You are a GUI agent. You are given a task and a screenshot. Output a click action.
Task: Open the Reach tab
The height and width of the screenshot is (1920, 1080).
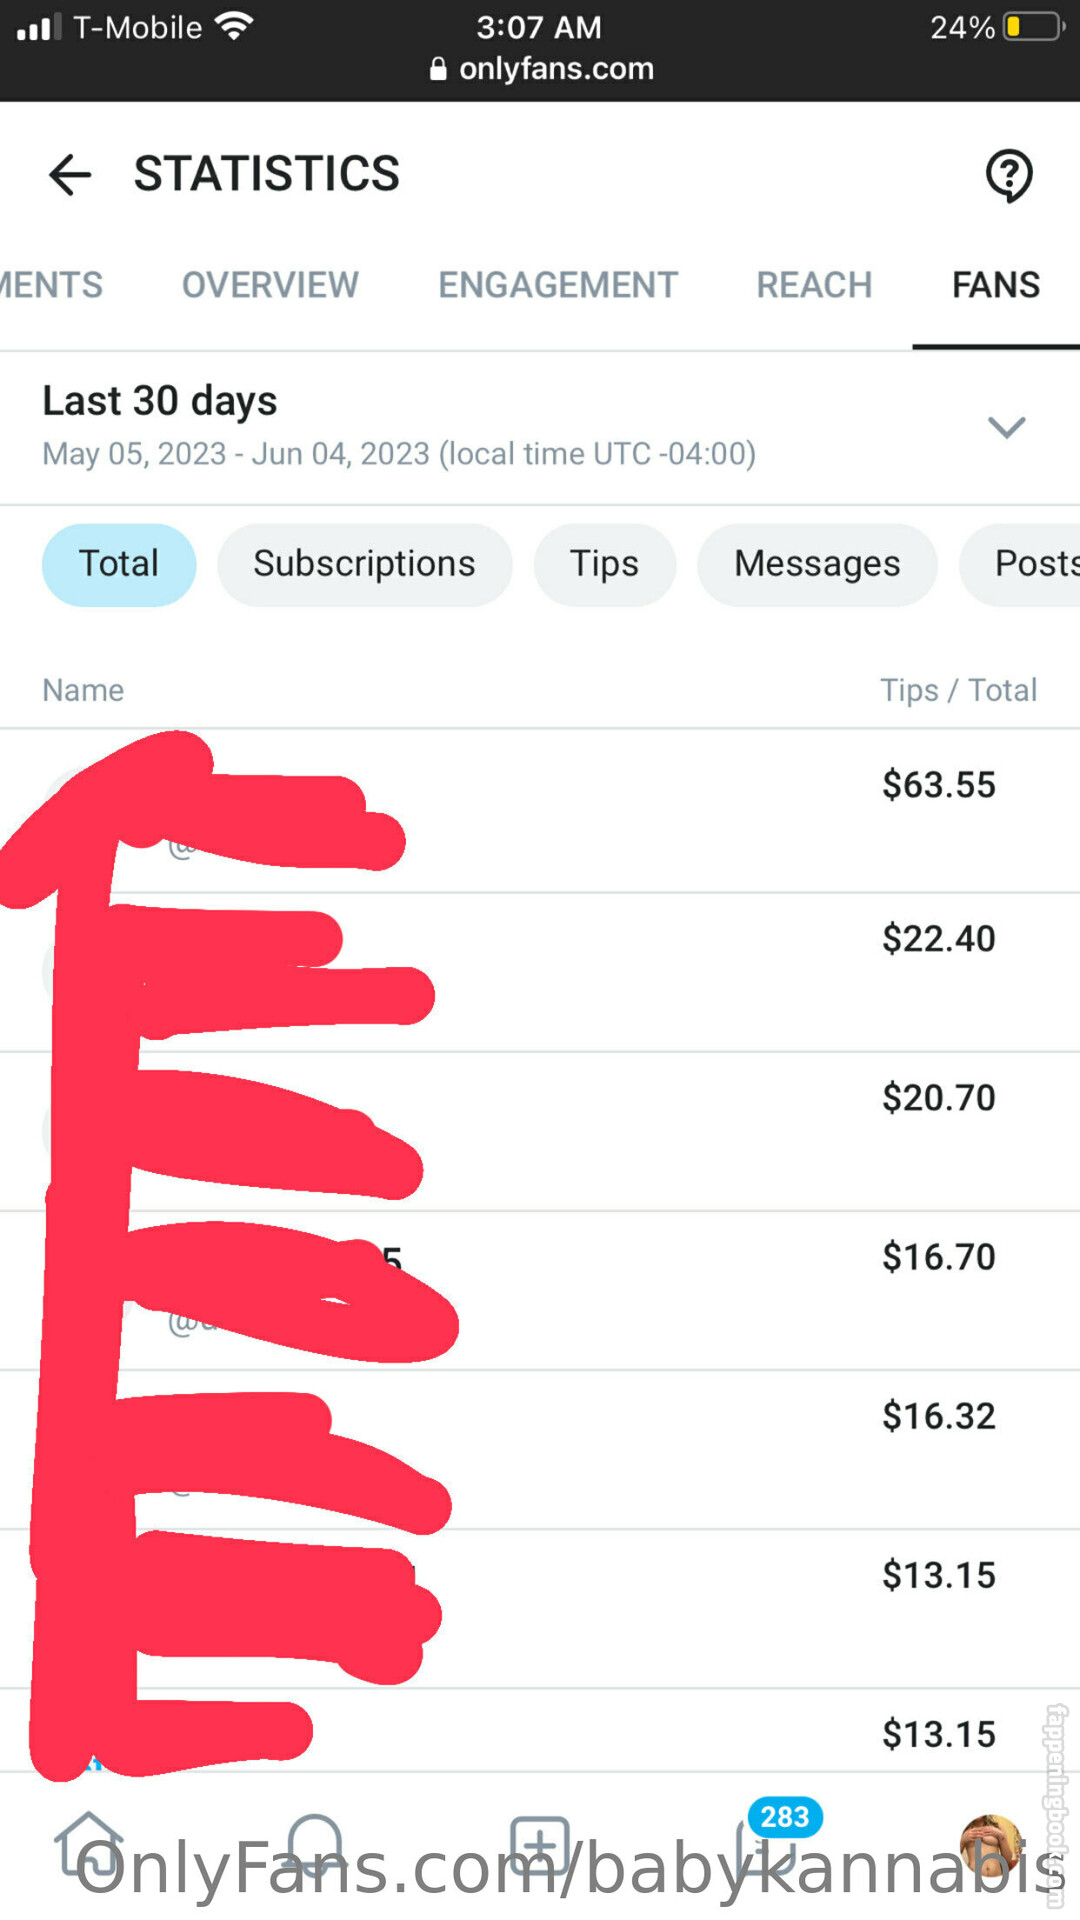(814, 285)
